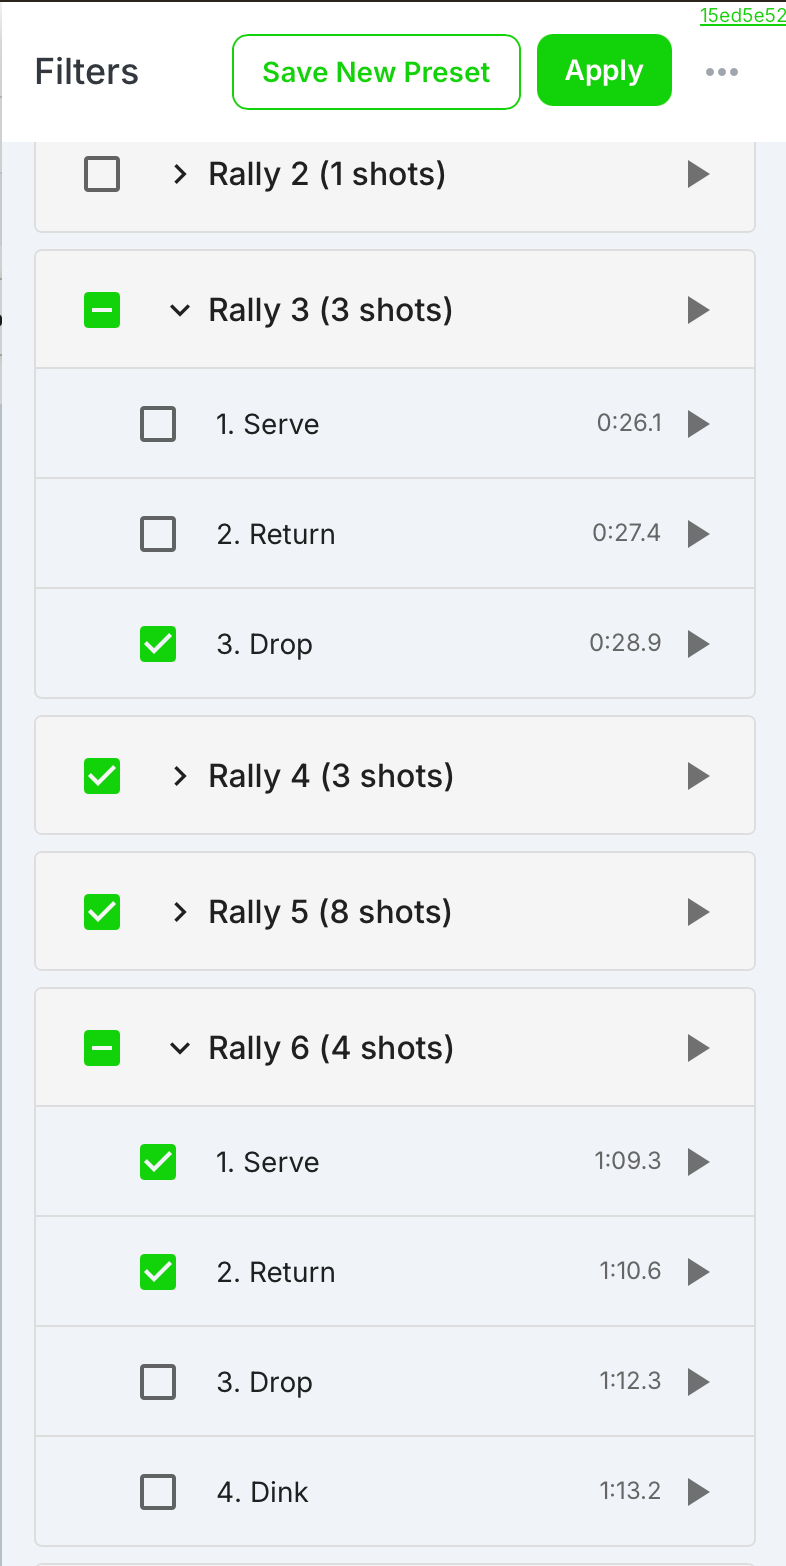The image size is (786, 1566).
Task: Click Save New Preset
Action: click(x=377, y=72)
